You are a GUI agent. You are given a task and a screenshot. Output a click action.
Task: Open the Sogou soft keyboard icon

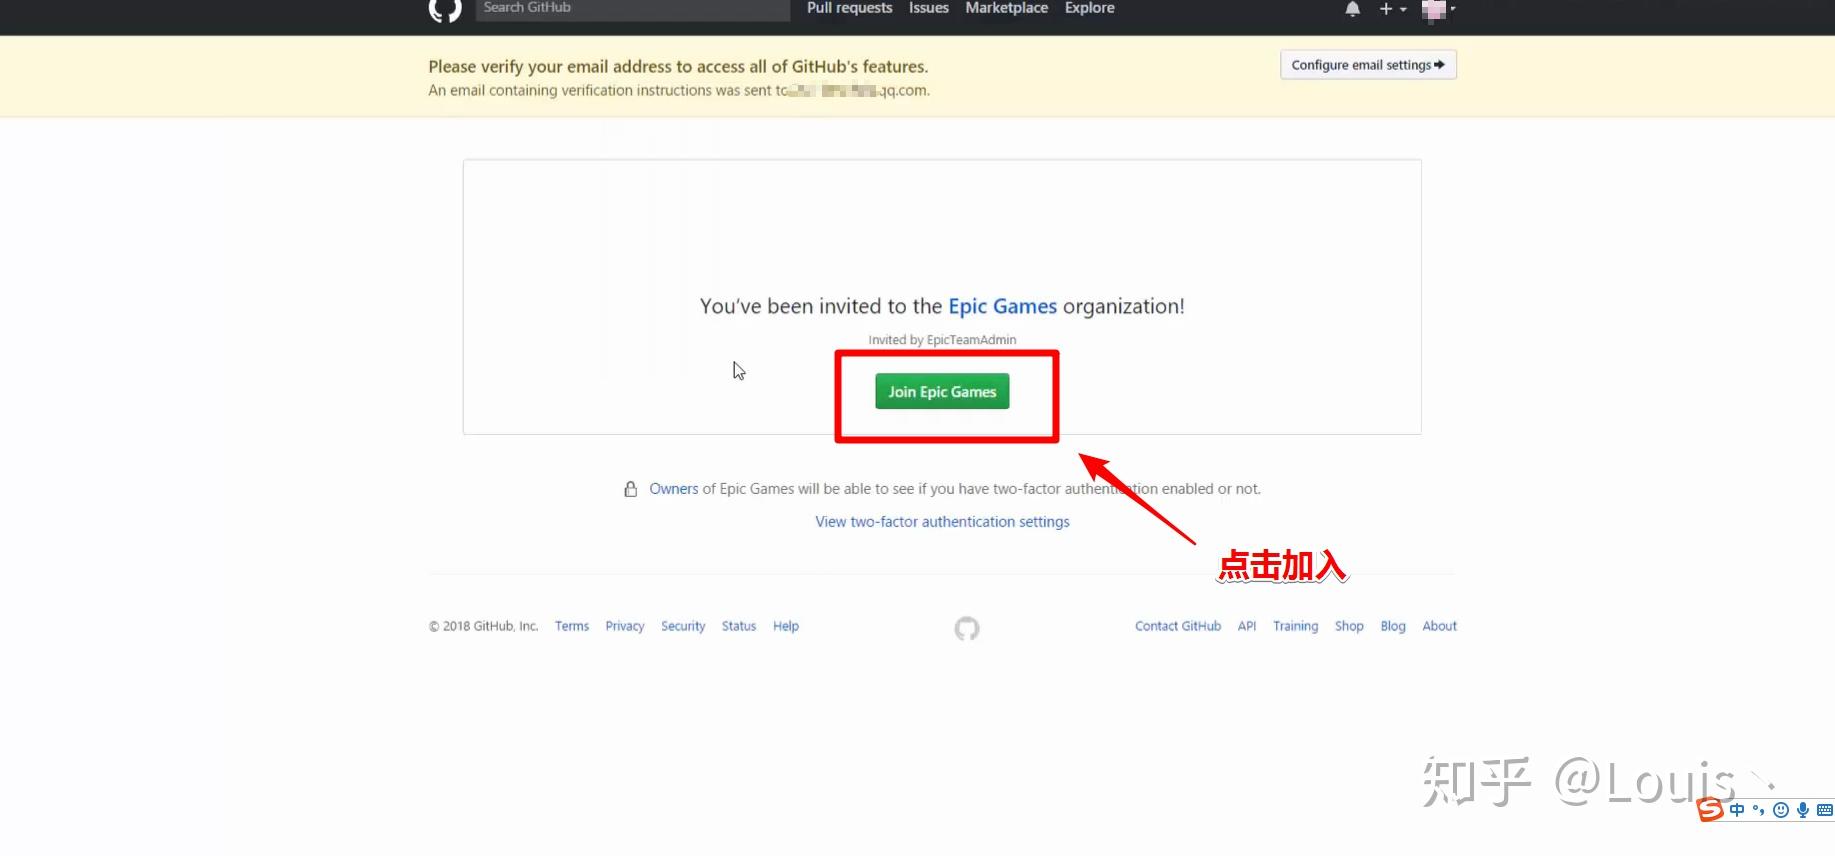tap(1825, 810)
